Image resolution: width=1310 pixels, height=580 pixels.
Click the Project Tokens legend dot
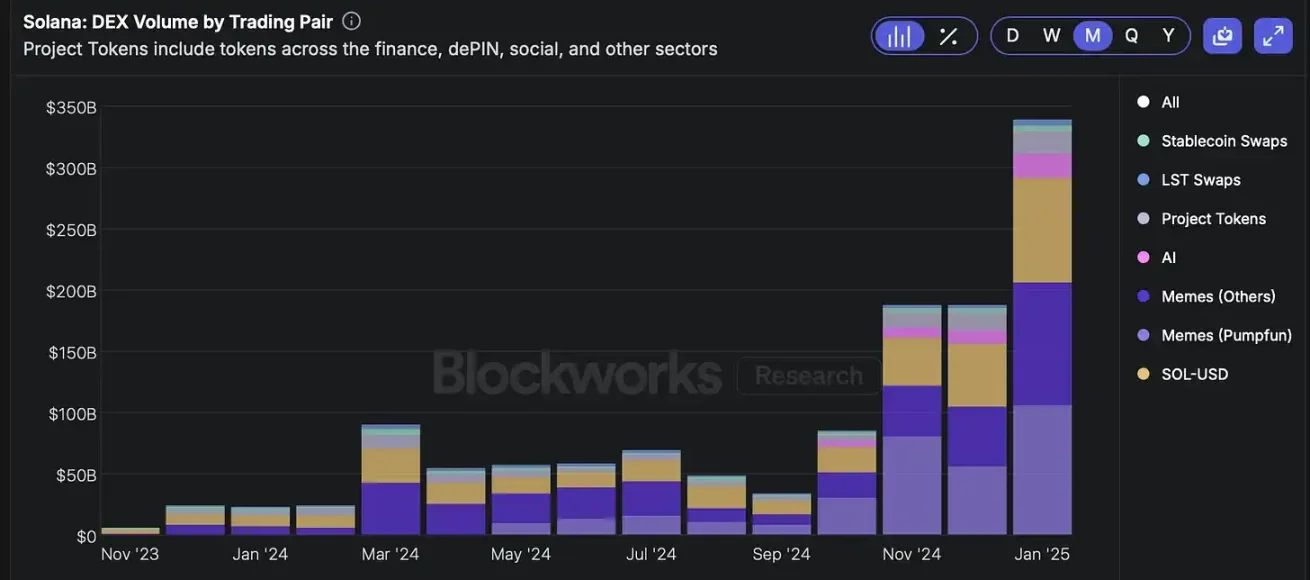[1143, 219]
